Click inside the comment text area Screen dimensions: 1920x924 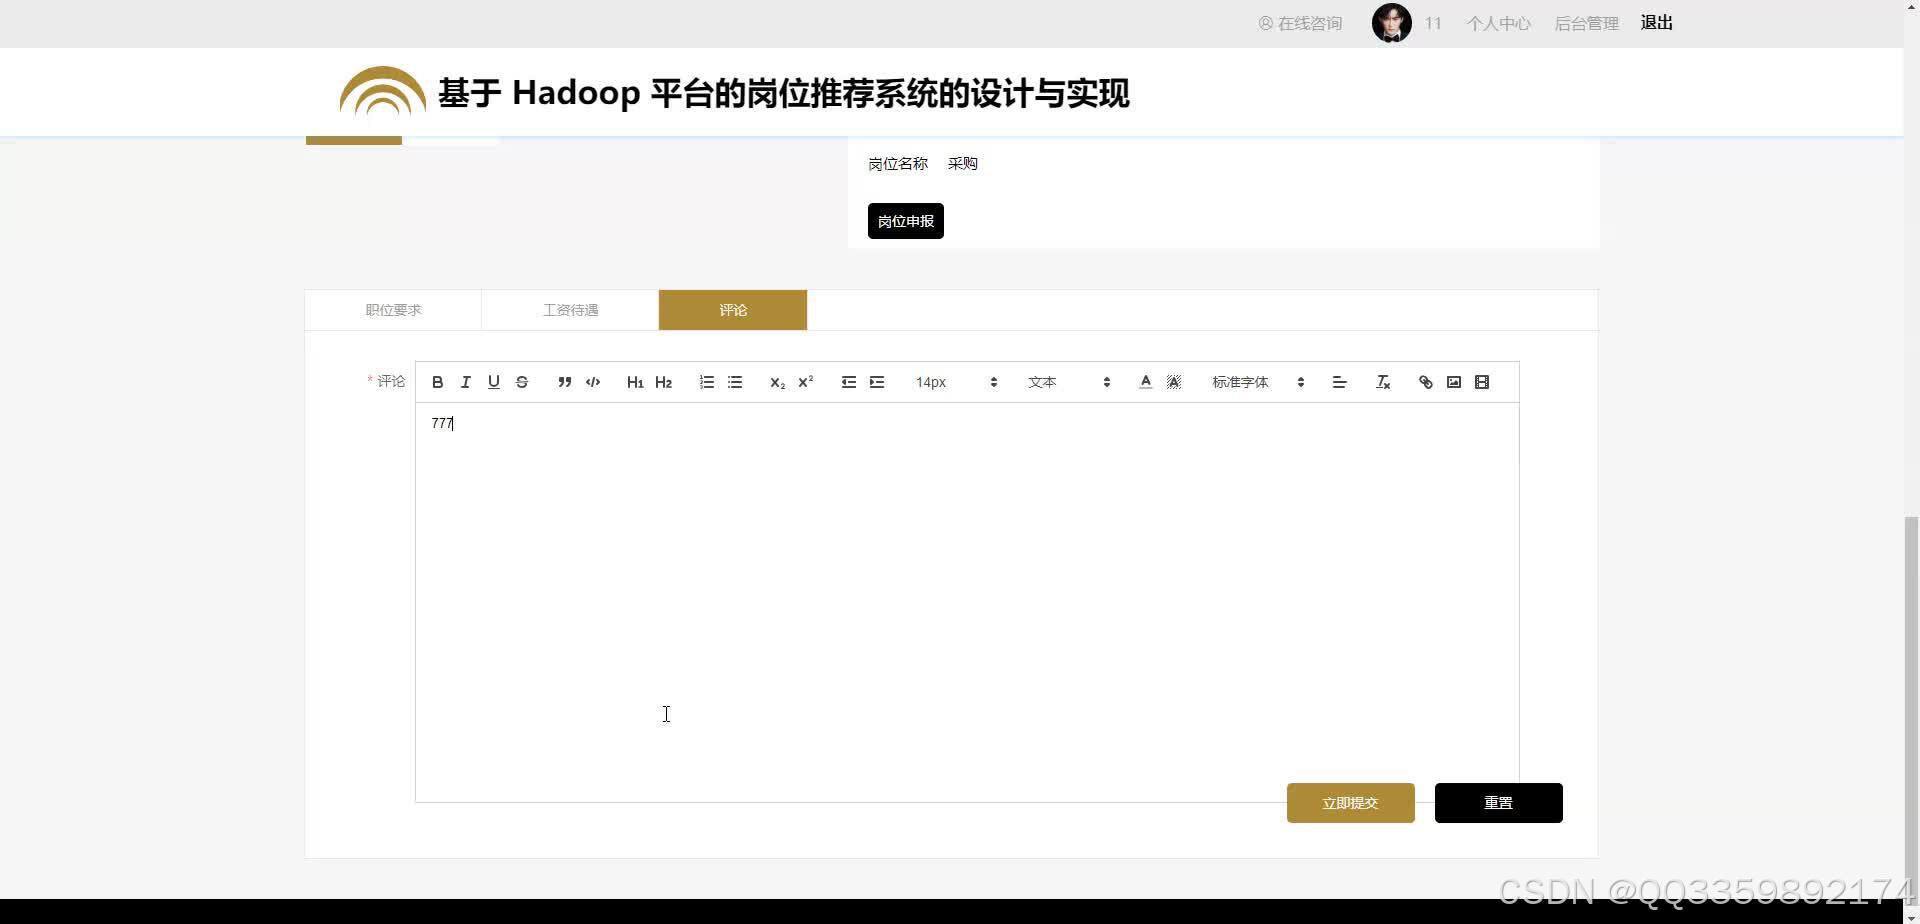967,602
